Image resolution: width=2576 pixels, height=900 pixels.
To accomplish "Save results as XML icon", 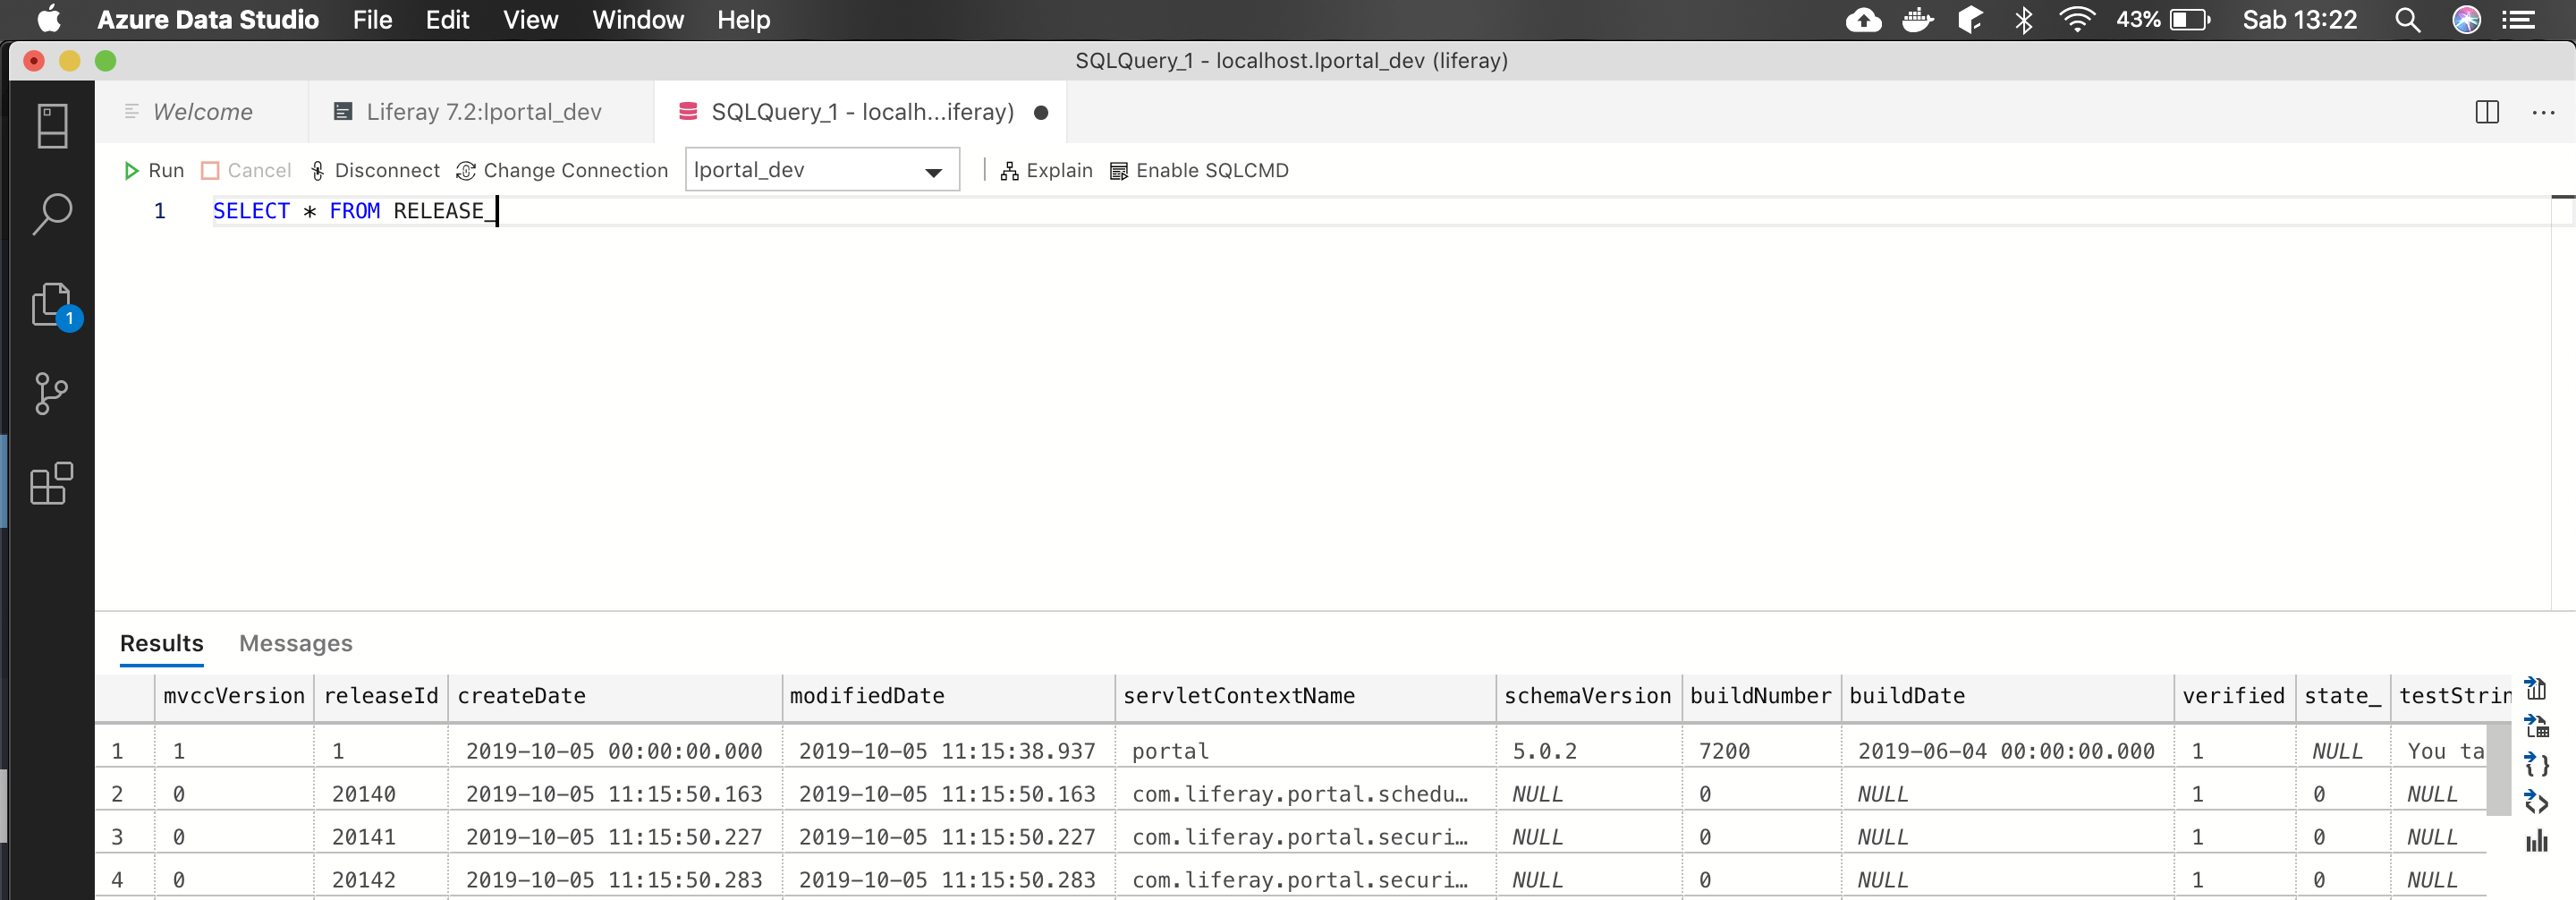I will point(2536,803).
